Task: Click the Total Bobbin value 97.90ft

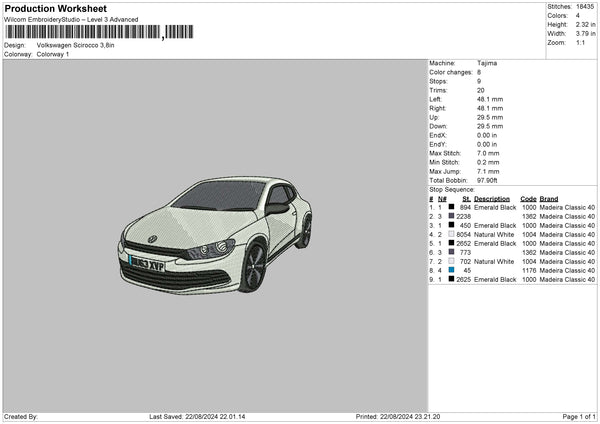Action: point(487,180)
